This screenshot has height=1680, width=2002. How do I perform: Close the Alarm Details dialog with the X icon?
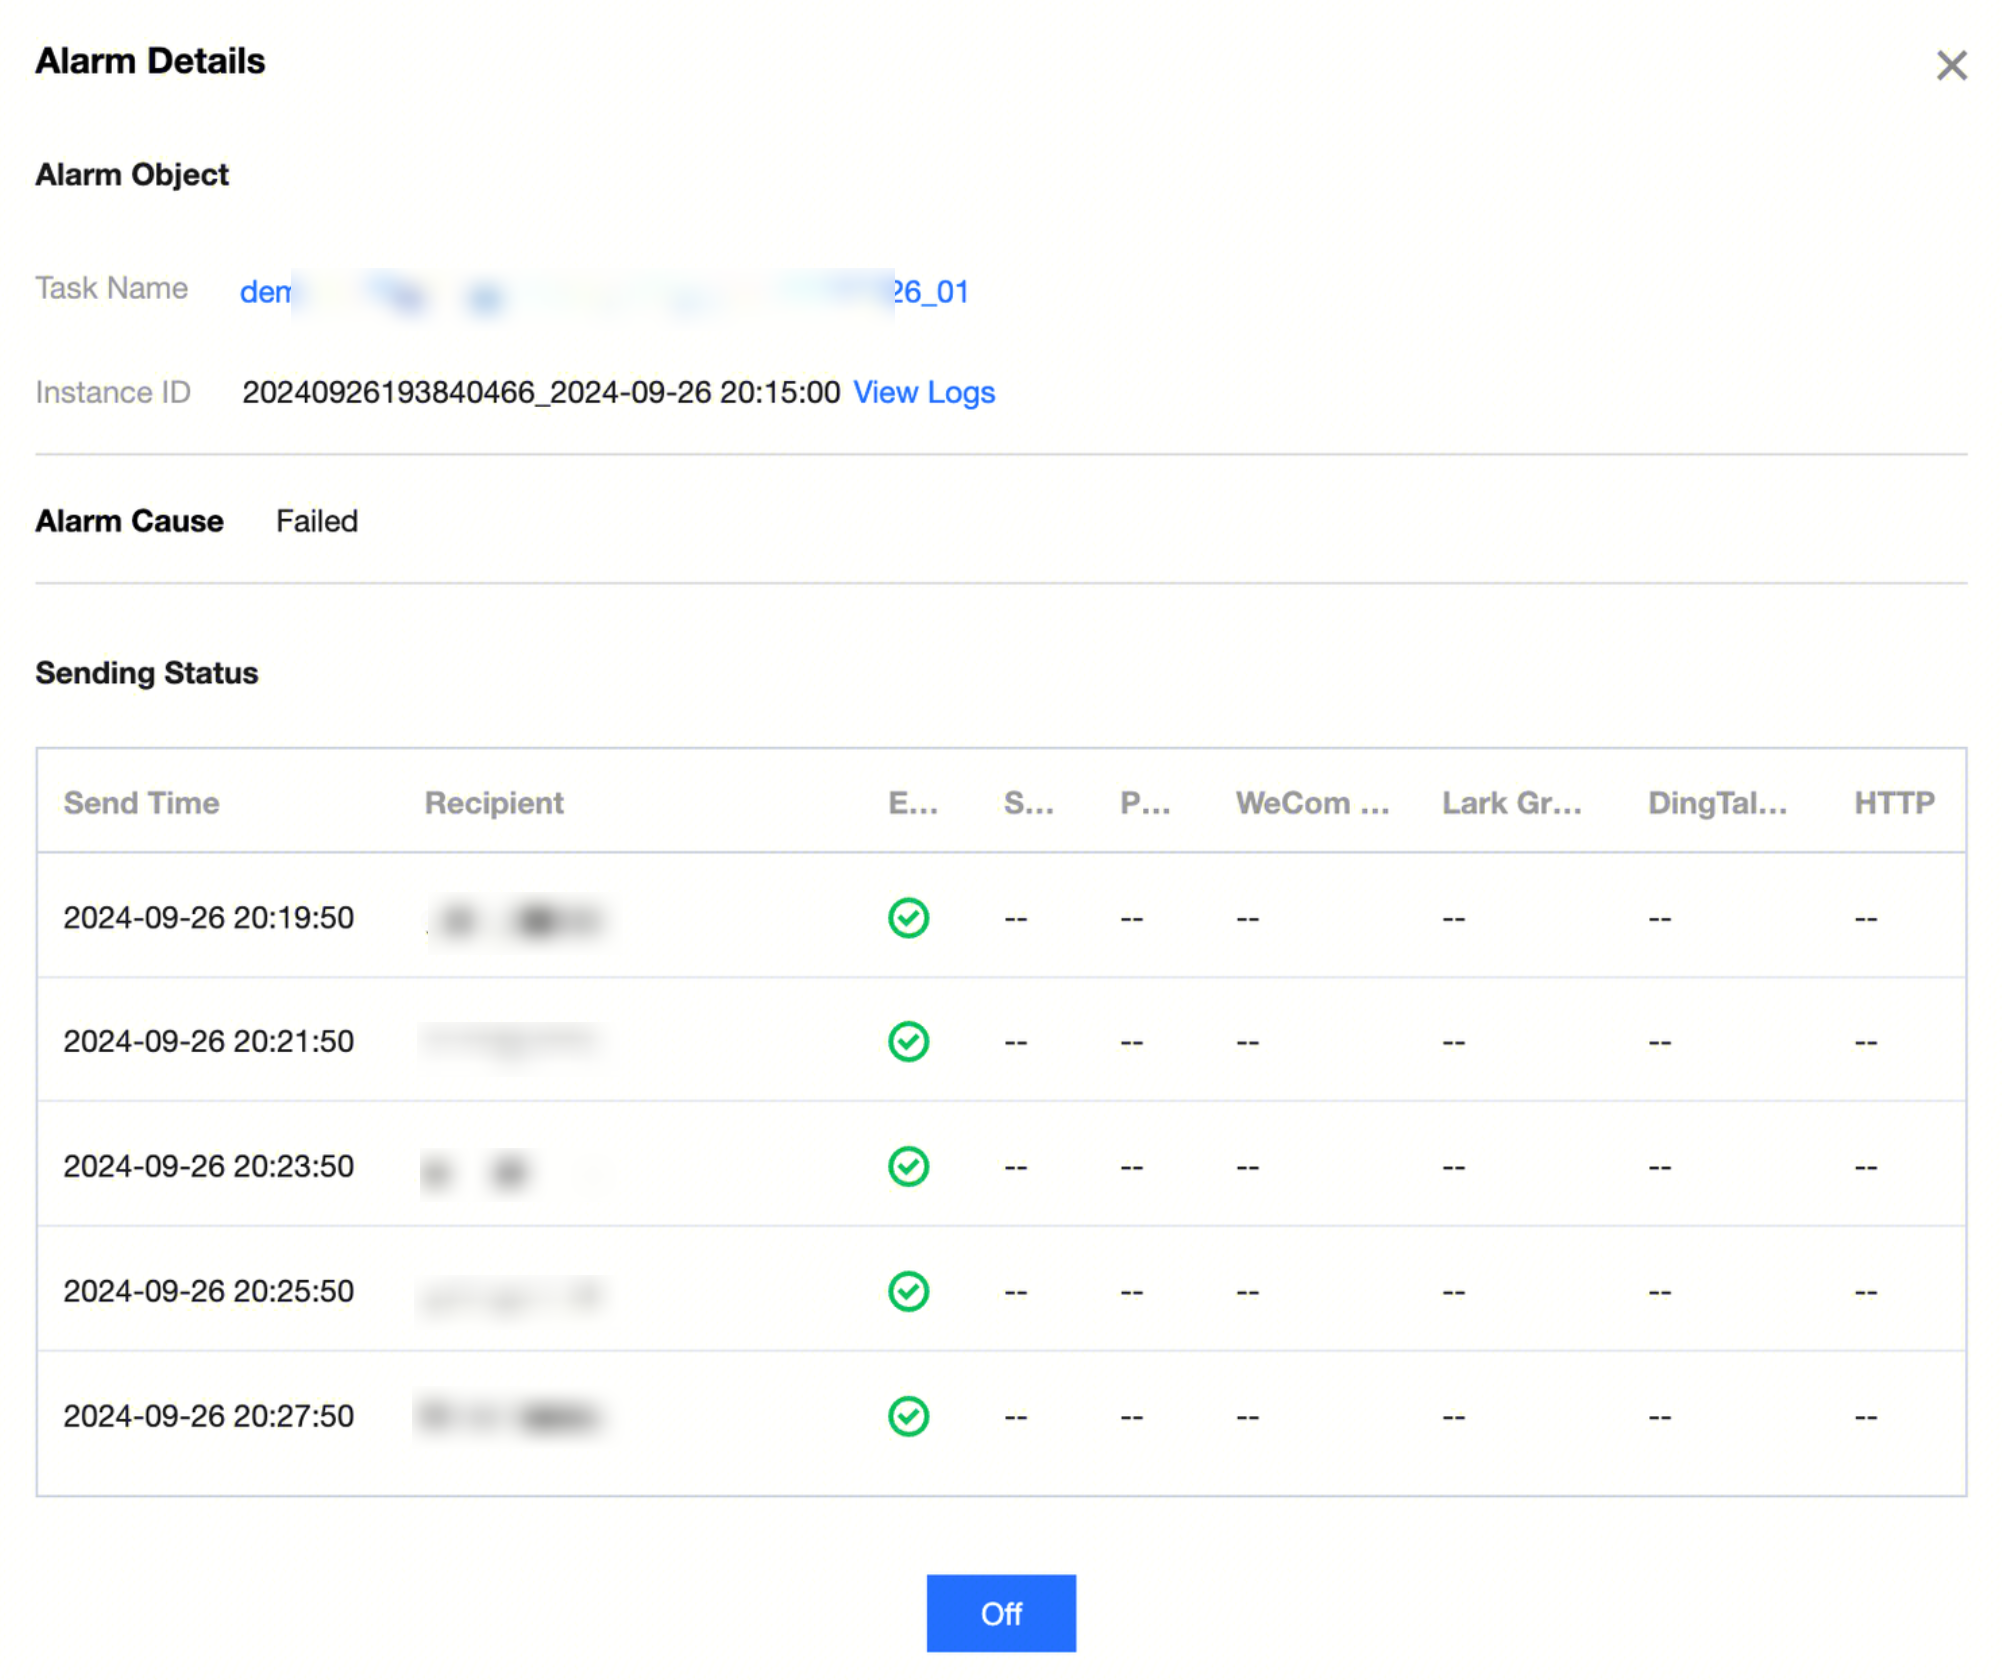[x=1950, y=66]
